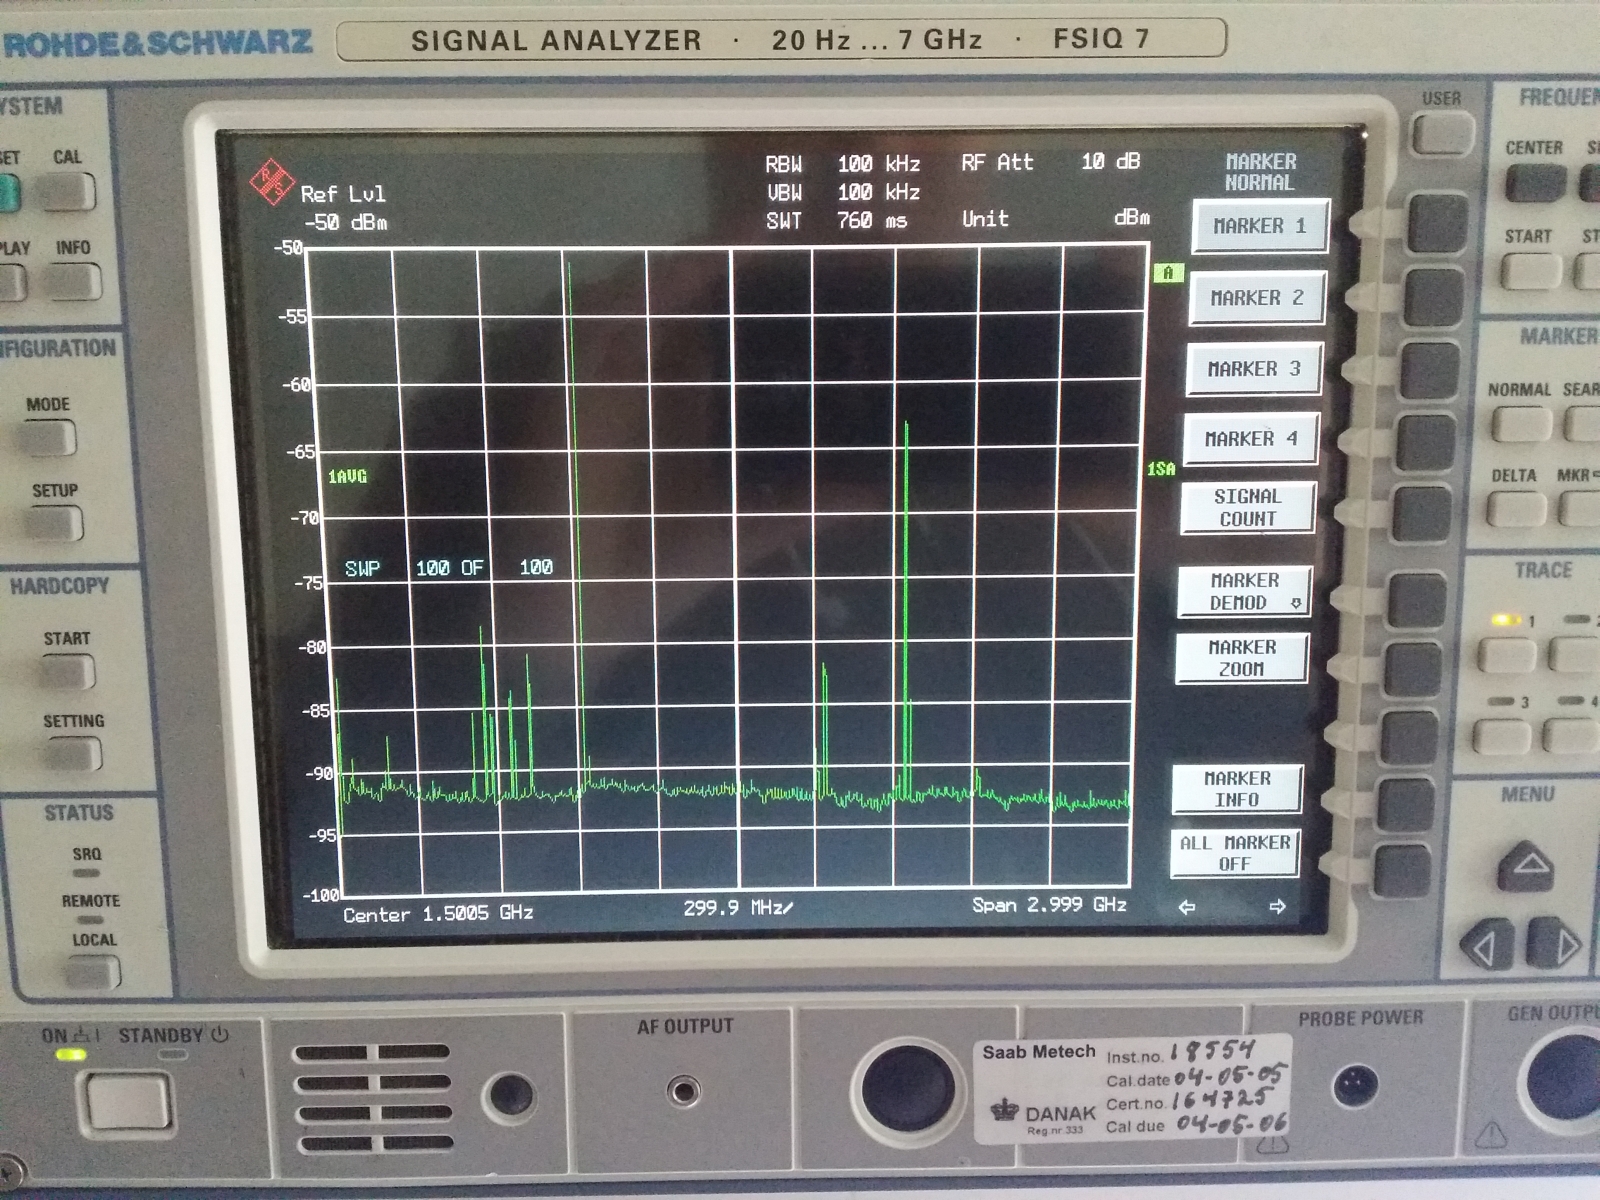Select the 1AVG trace mode label
Image resolution: width=1600 pixels, height=1200 pixels.
pos(347,476)
